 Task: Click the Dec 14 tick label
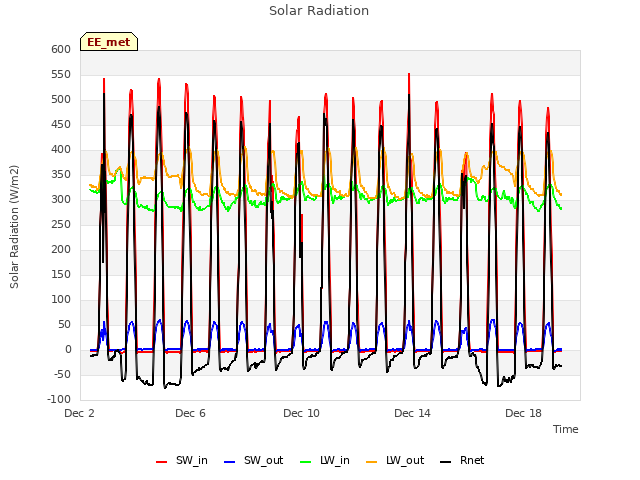[412, 413]
